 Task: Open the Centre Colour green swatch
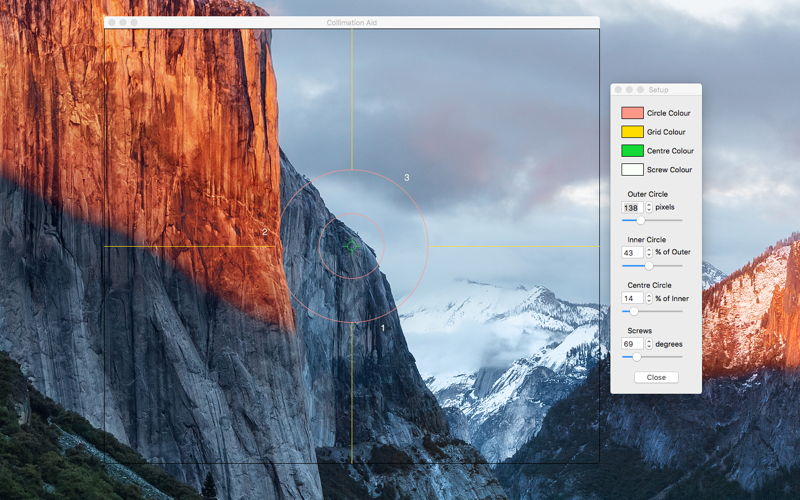click(632, 151)
